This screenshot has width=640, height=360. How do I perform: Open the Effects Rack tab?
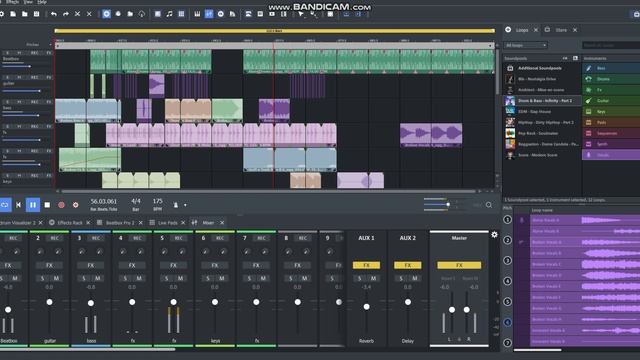tap(70, 222)
